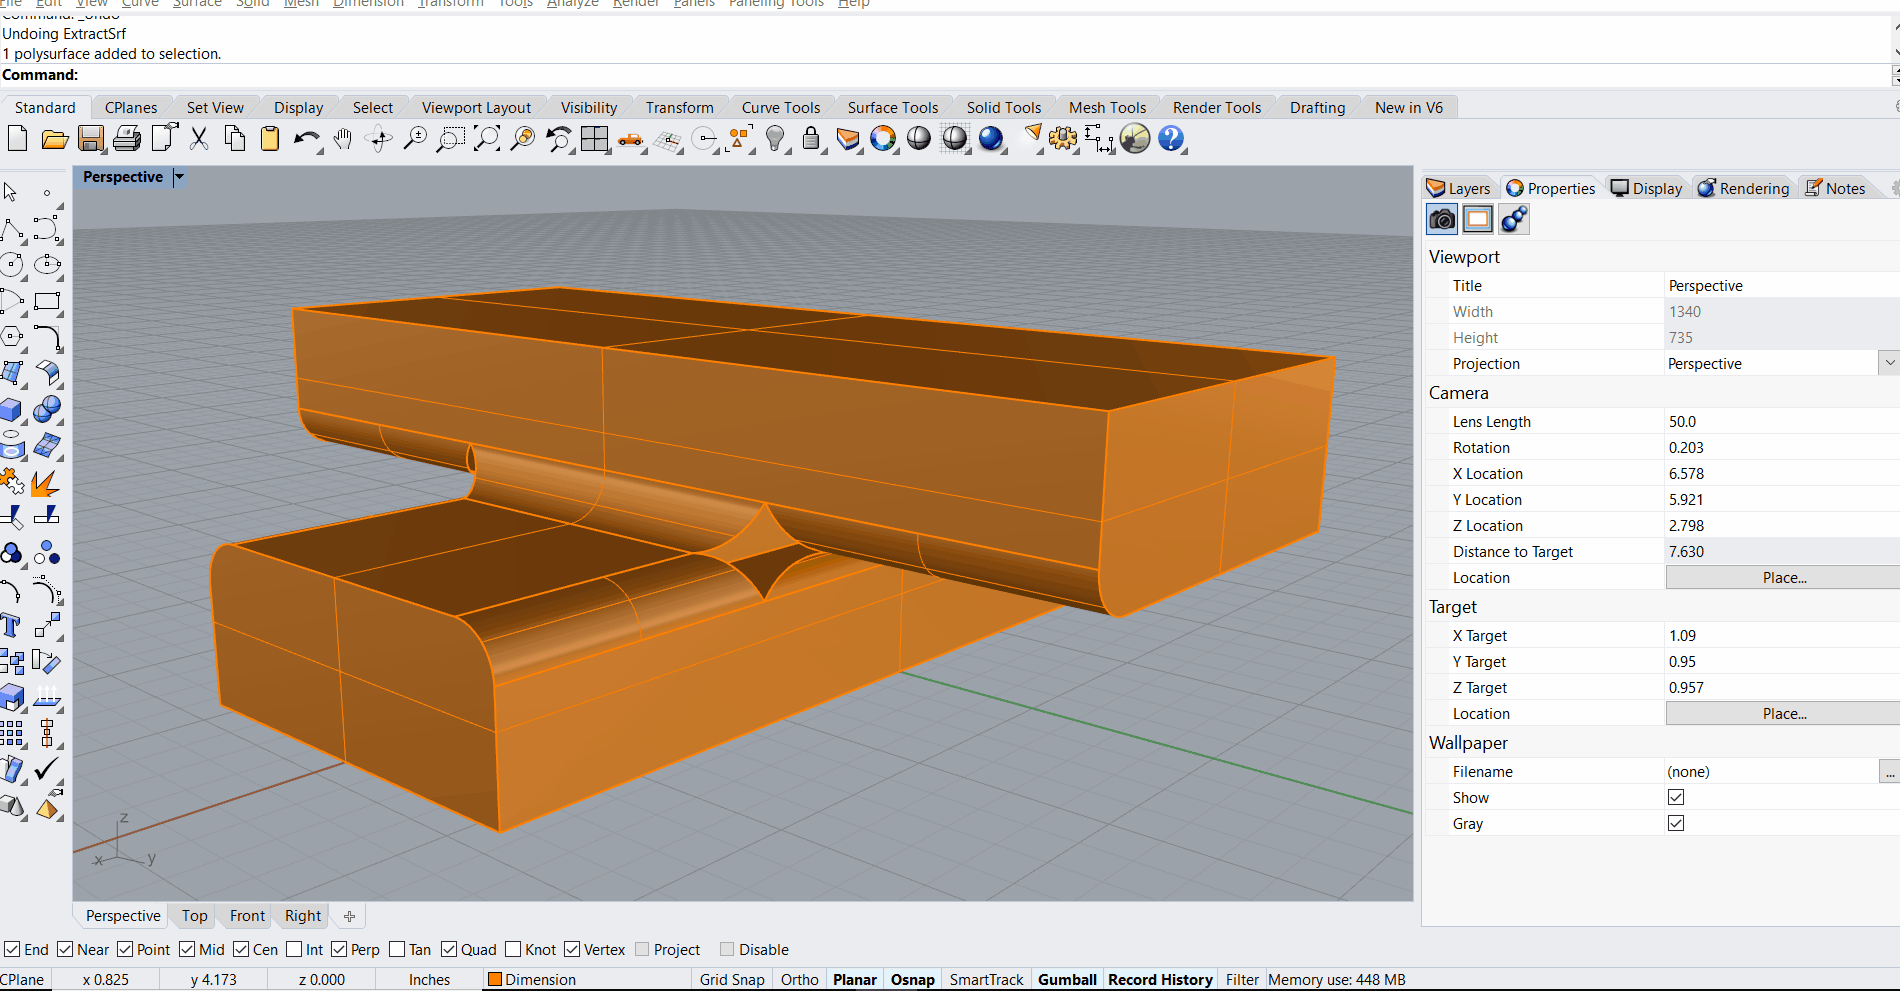Open the wallpaper Filename browse button

(1889, 771)
